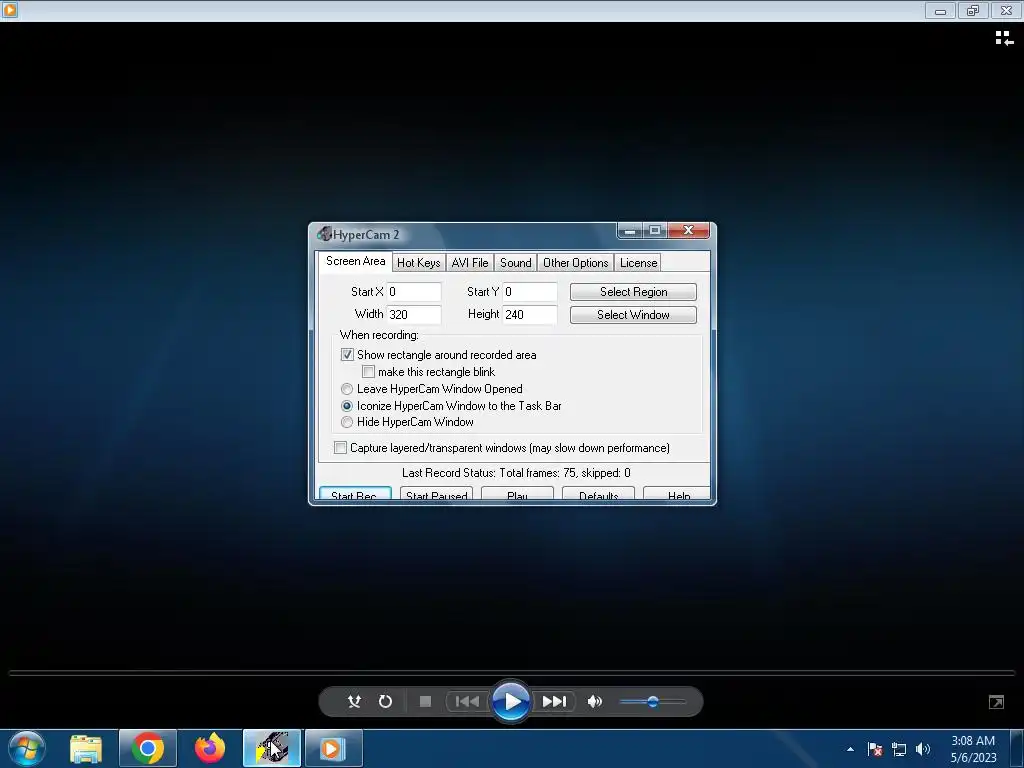
Task: Click the HyperCam 2 title bar icon
Action: click(x=324, y=234)
